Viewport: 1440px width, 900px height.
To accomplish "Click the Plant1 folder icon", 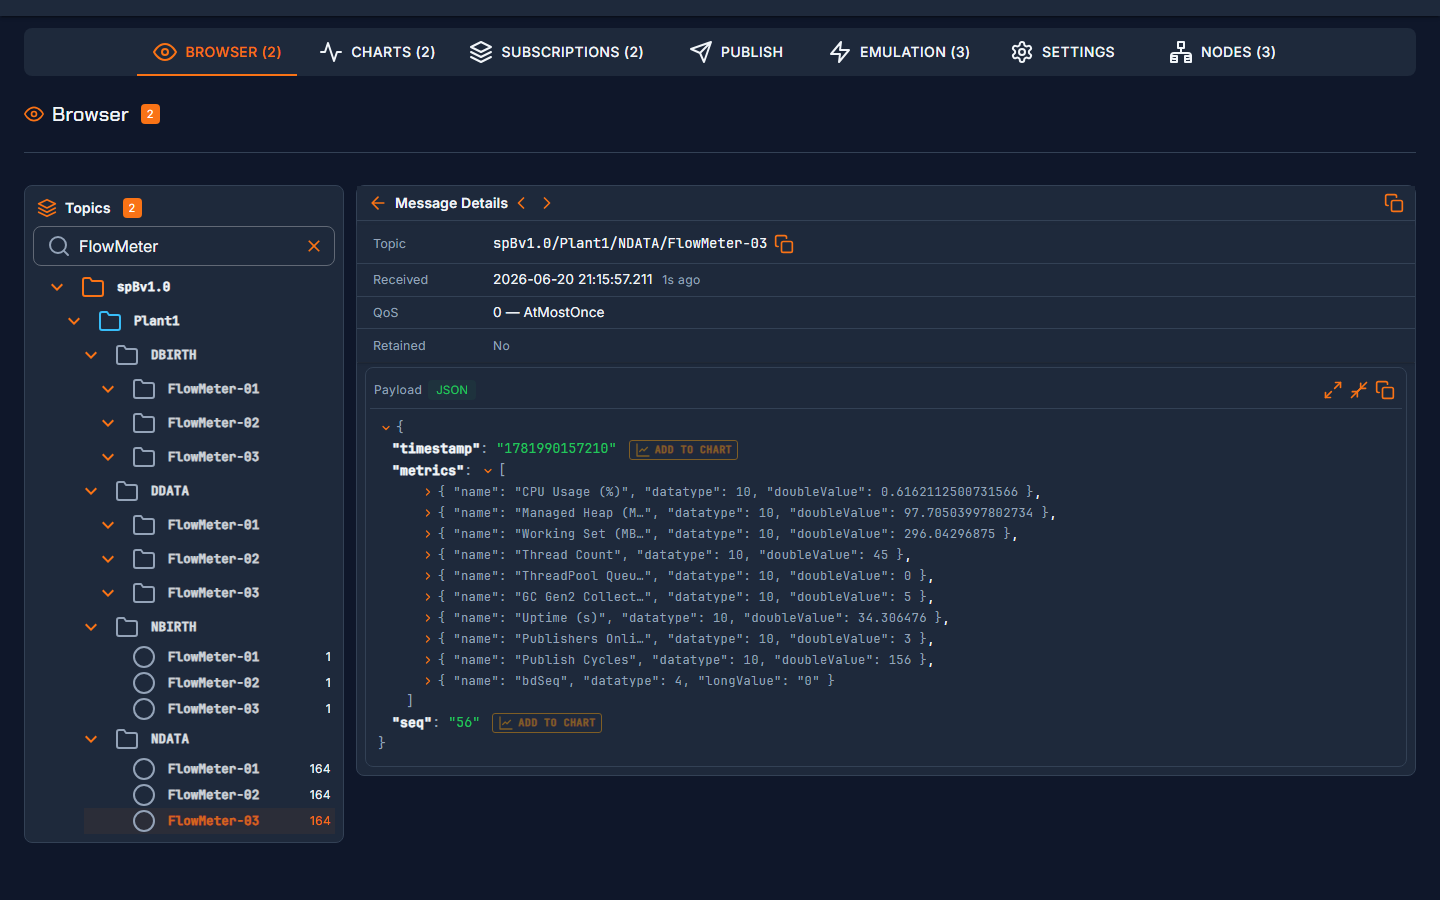I will pyautogui.click(x=110, y=321).
